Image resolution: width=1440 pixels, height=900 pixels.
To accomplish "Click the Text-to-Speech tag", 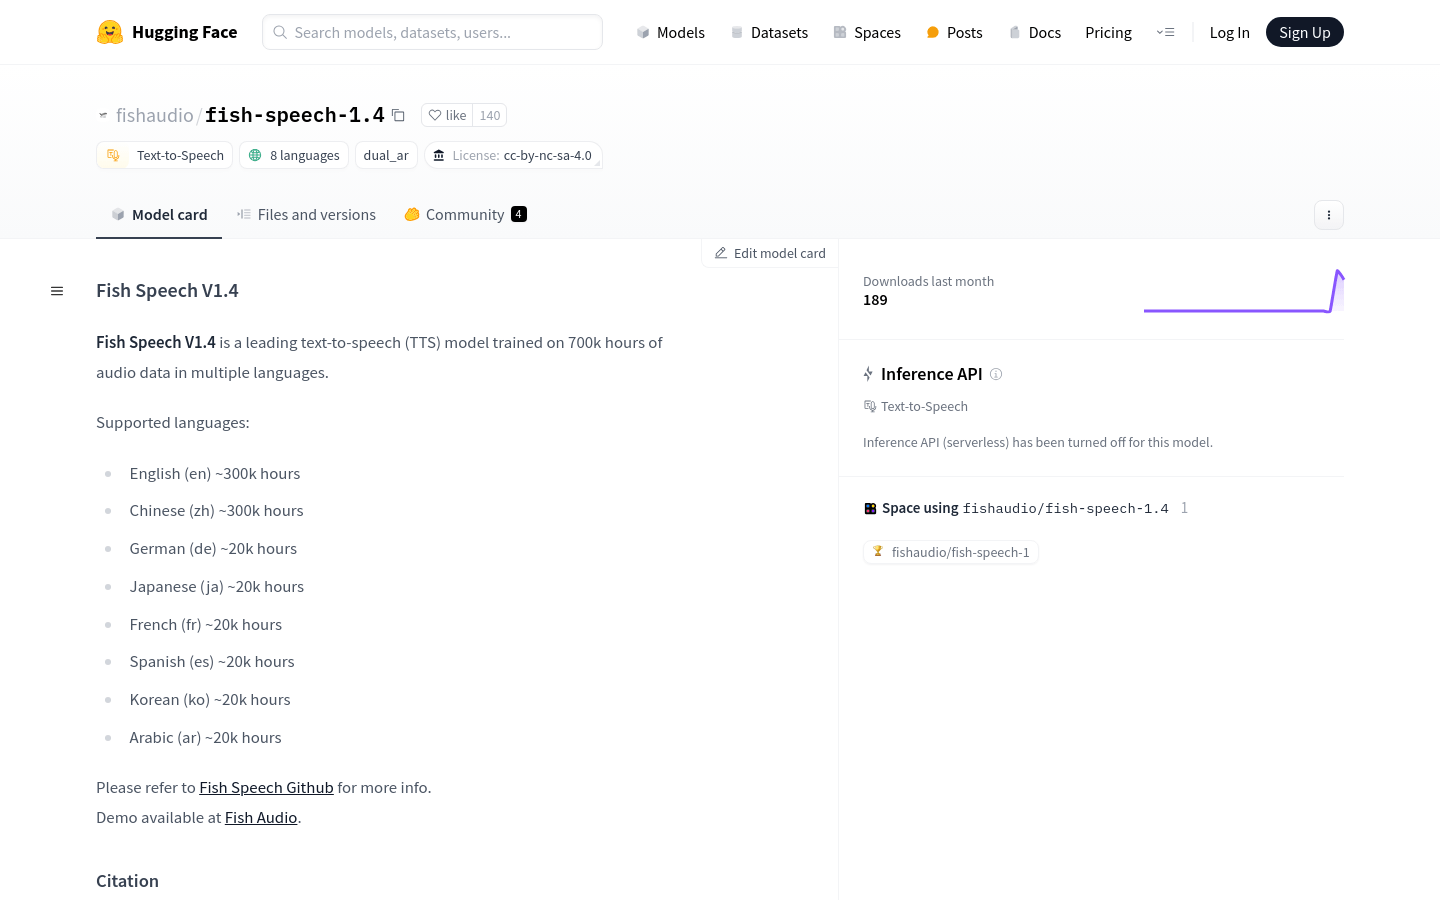I will (165, 155).
